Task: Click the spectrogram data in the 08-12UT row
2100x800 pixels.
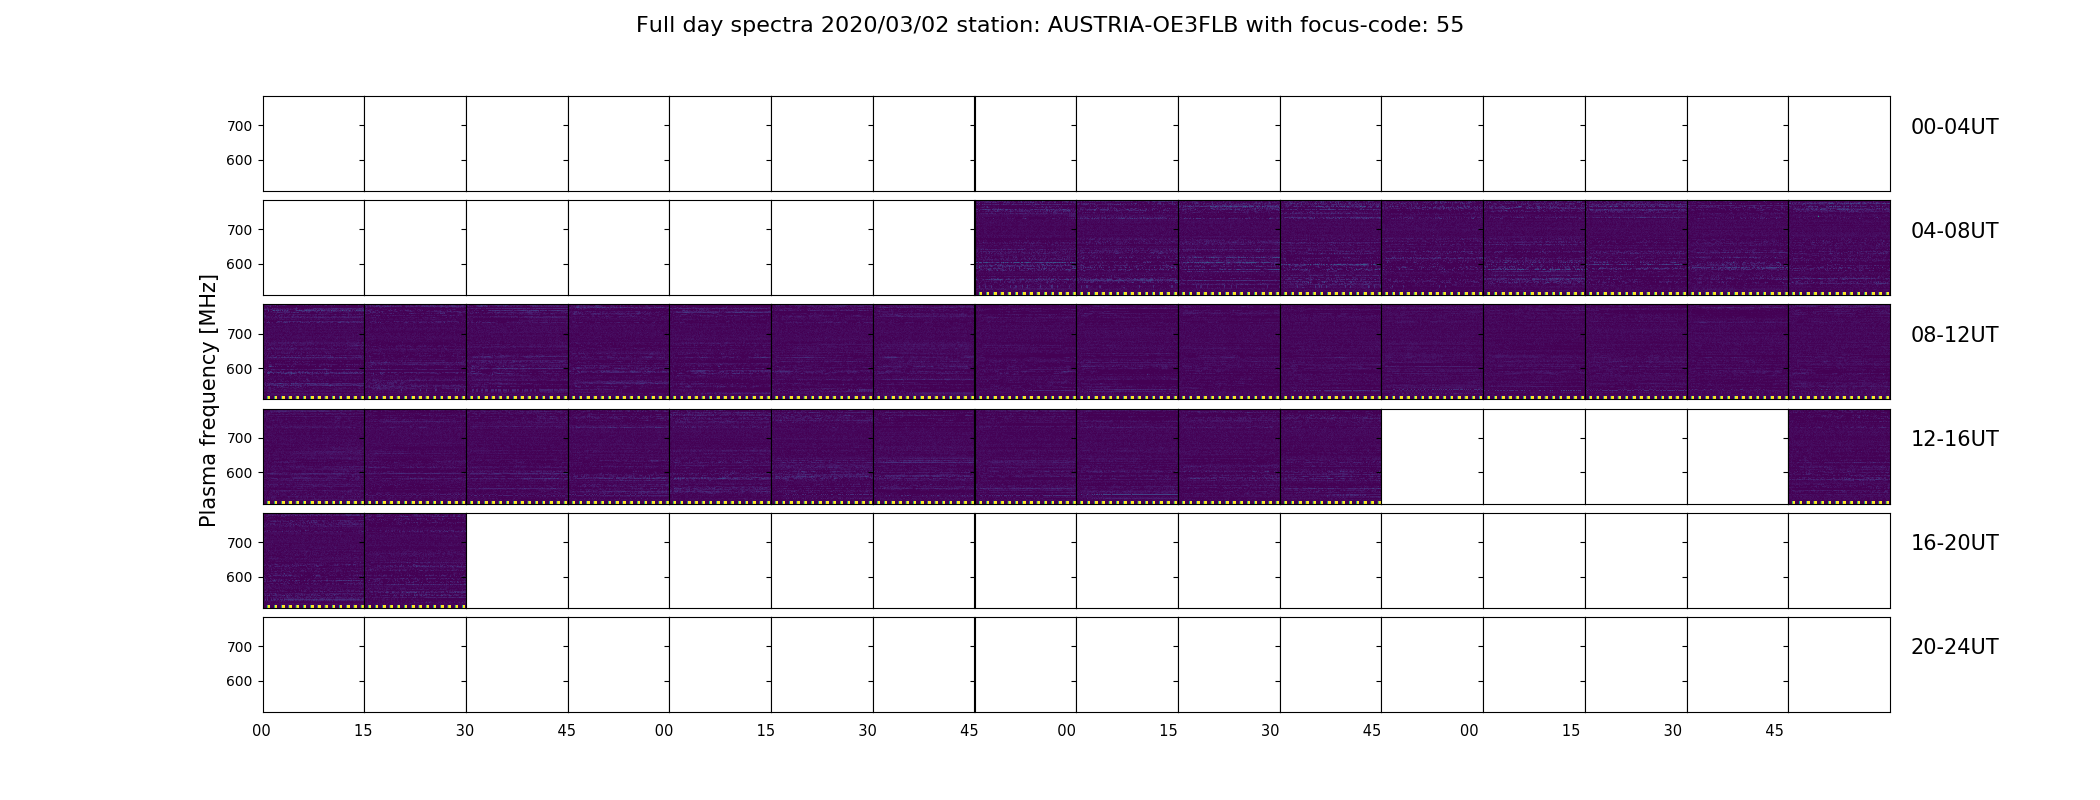Action: 1076,352
